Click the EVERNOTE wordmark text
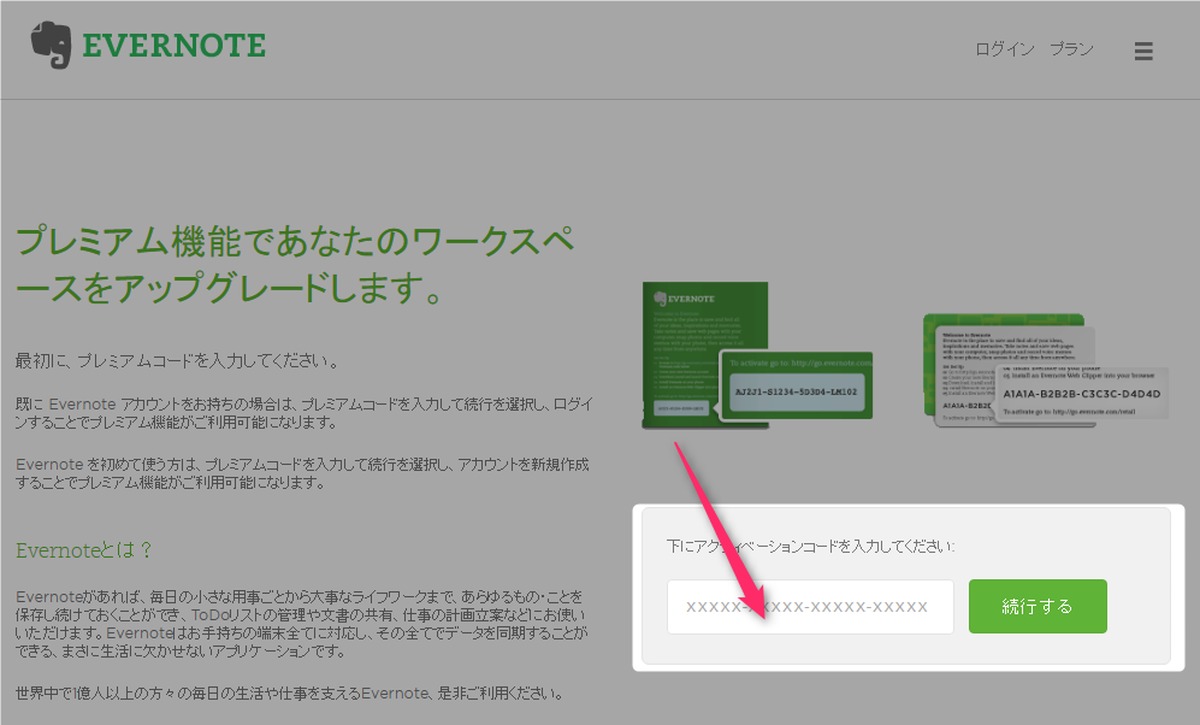 click(174, 46)
